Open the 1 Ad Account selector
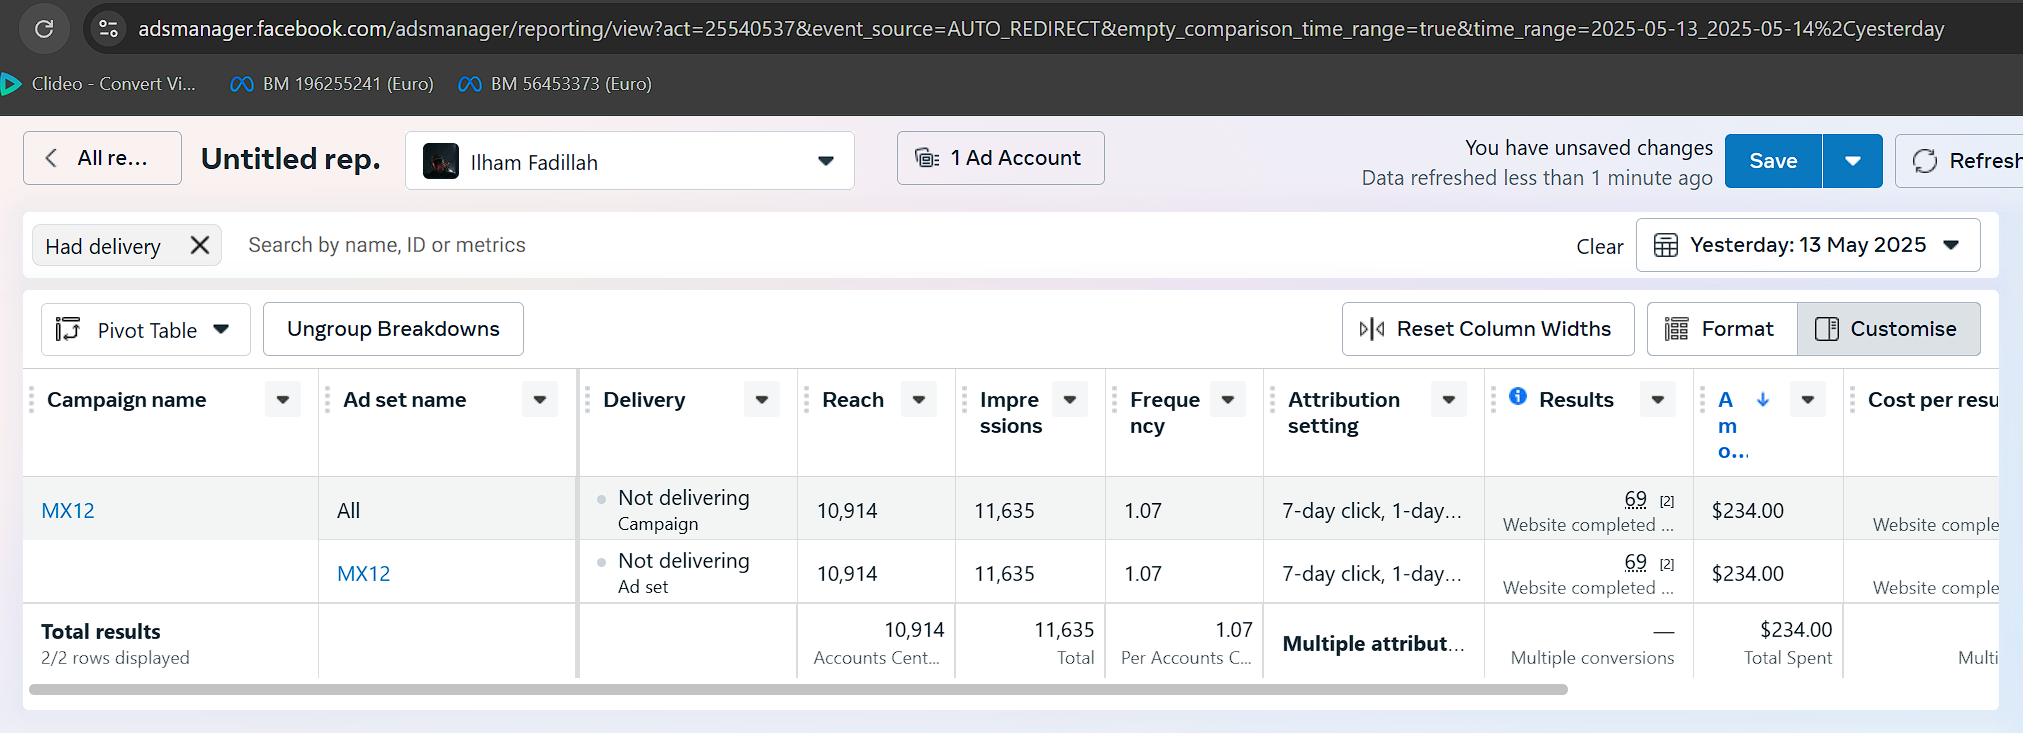Screen dimensions: 2023x733 [1000, 158]
